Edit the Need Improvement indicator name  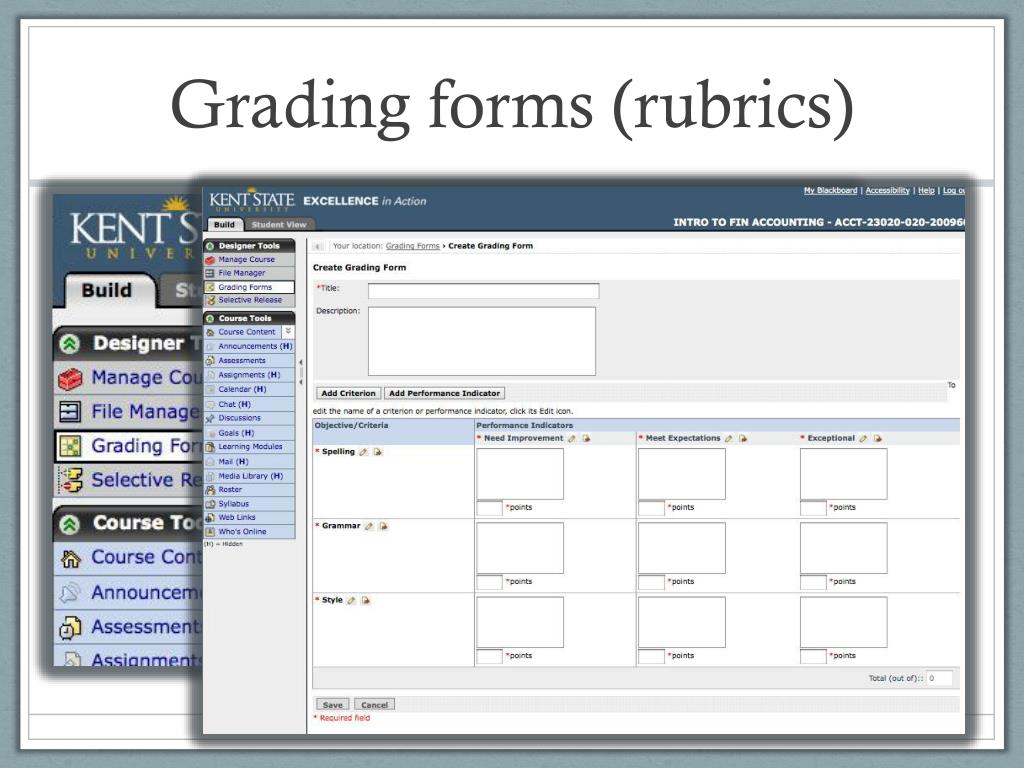pos(572,438)
